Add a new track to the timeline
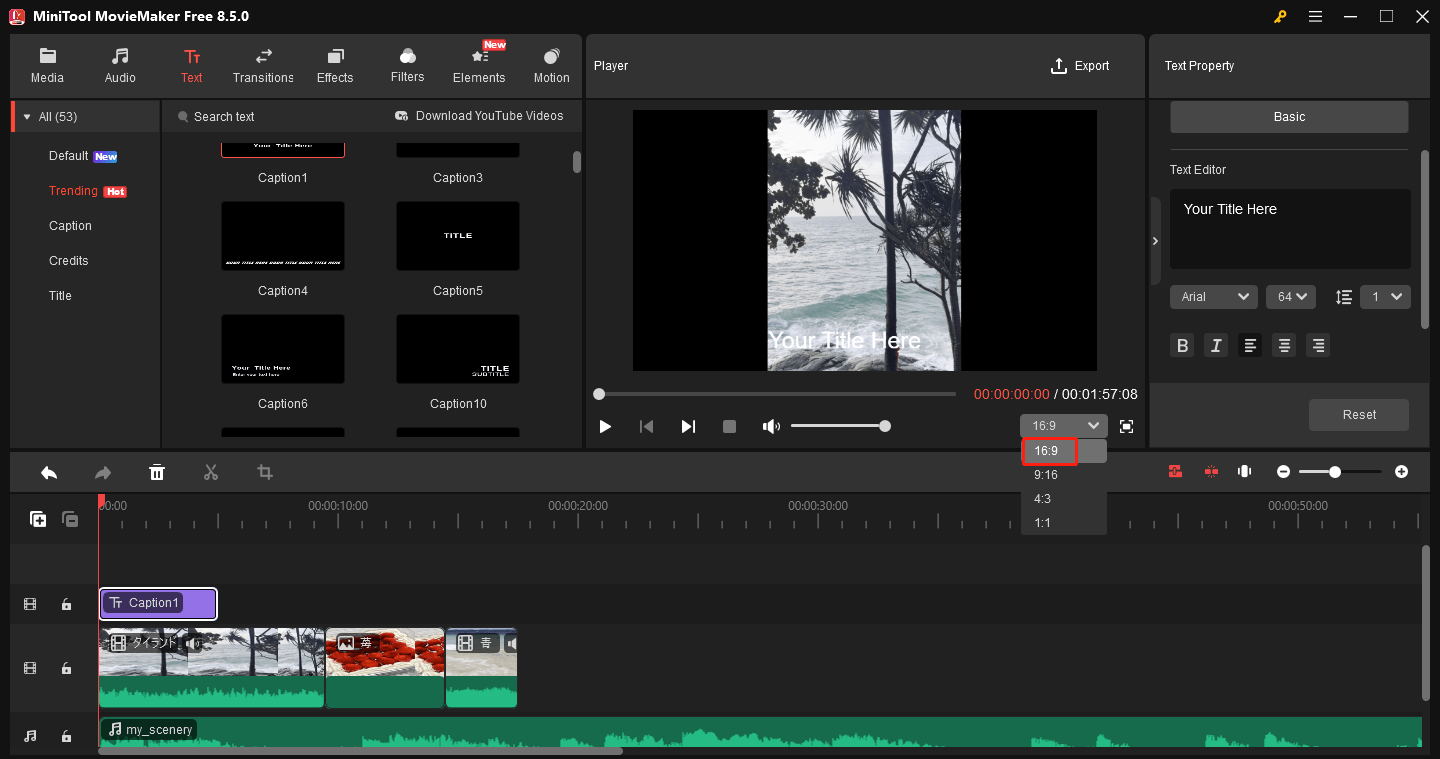This screenshot has height=759, width=1440. coord(38,519)
